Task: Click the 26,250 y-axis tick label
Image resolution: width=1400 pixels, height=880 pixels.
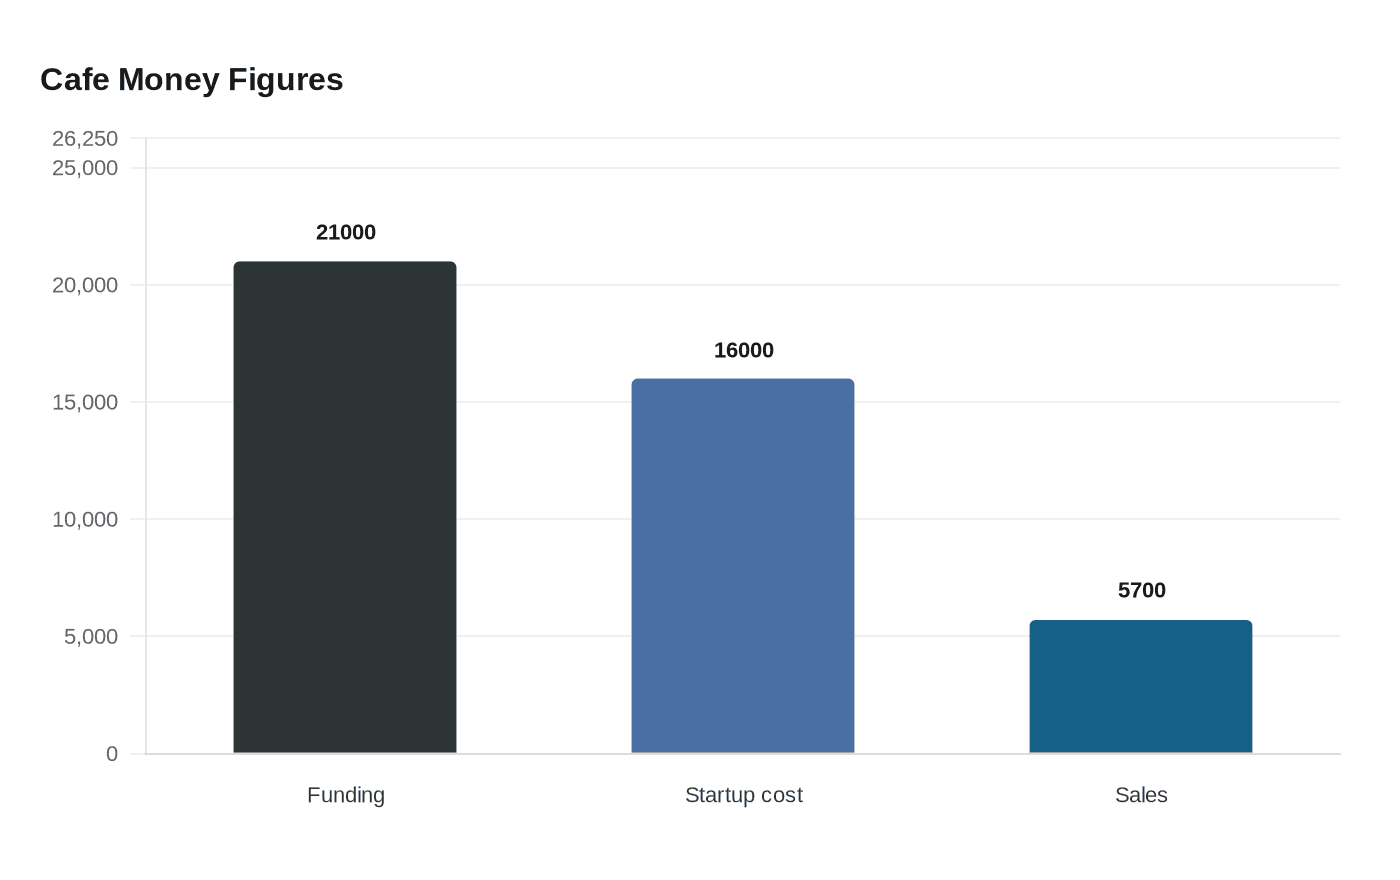Action: [85, 138]
